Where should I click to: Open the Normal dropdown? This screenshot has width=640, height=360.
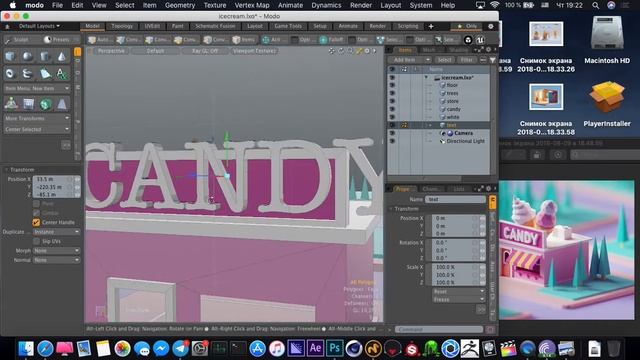(x=56, y=260)
